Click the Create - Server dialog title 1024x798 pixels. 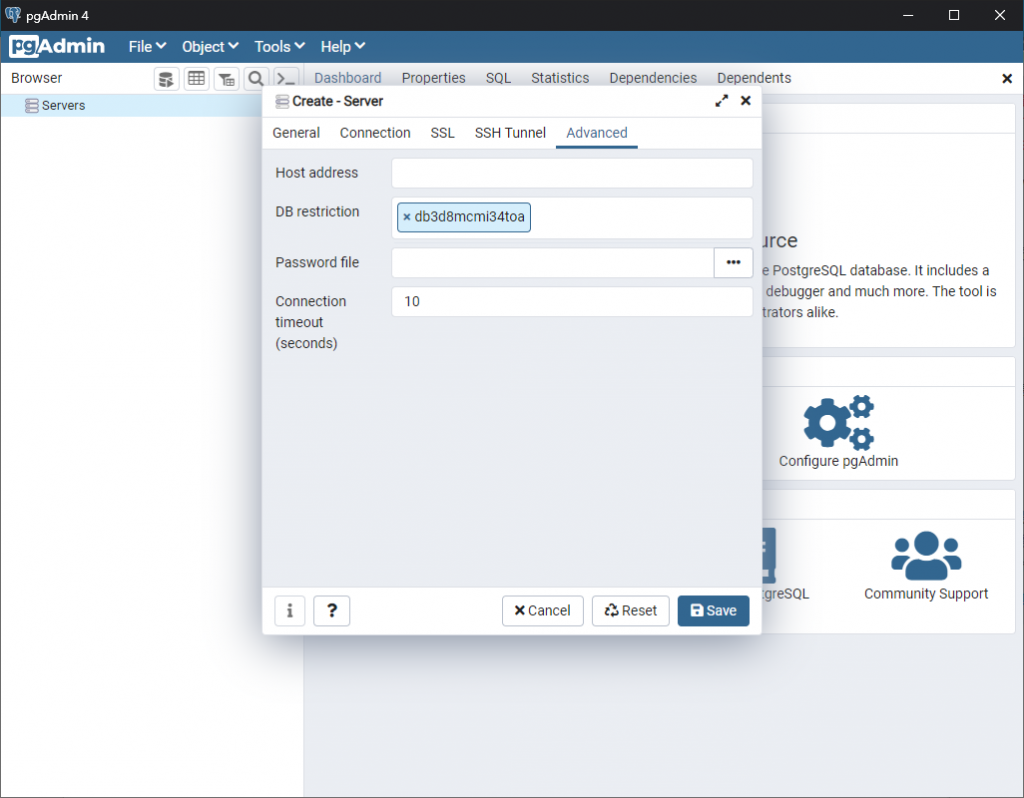pyautogui.click(x=338, y=101)
